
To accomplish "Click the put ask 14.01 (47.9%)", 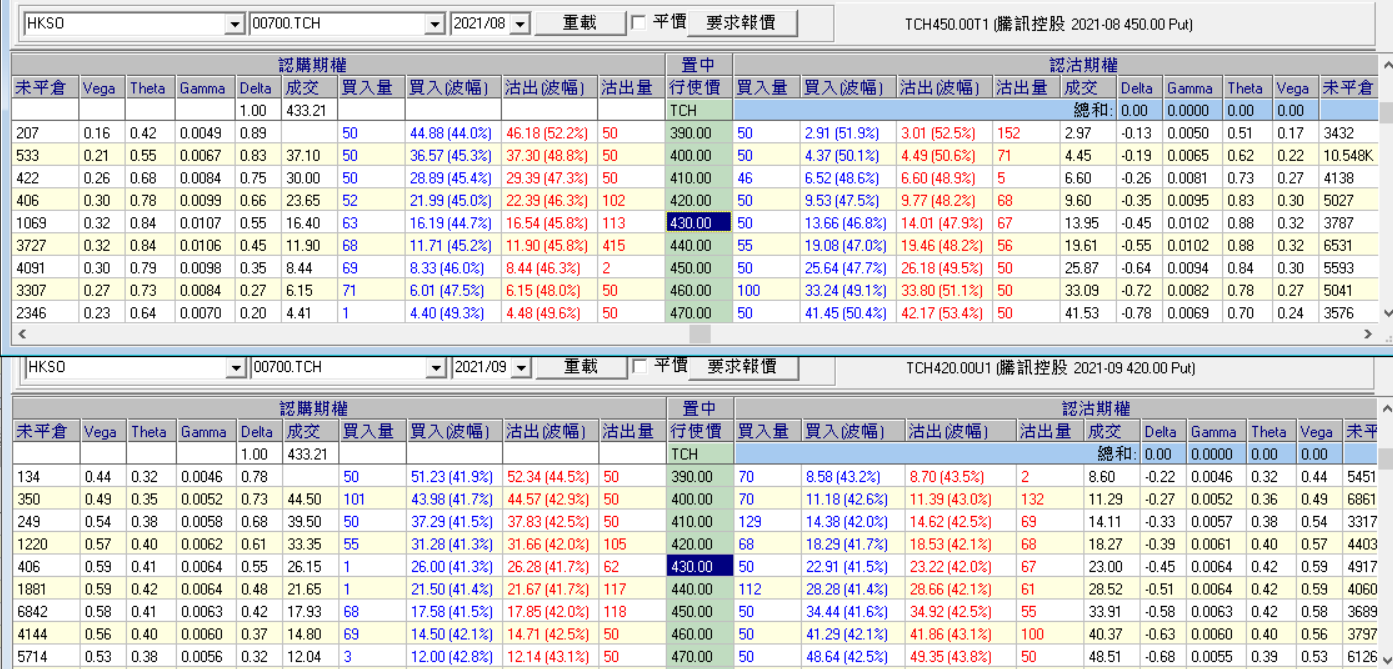I will point(938,223).
